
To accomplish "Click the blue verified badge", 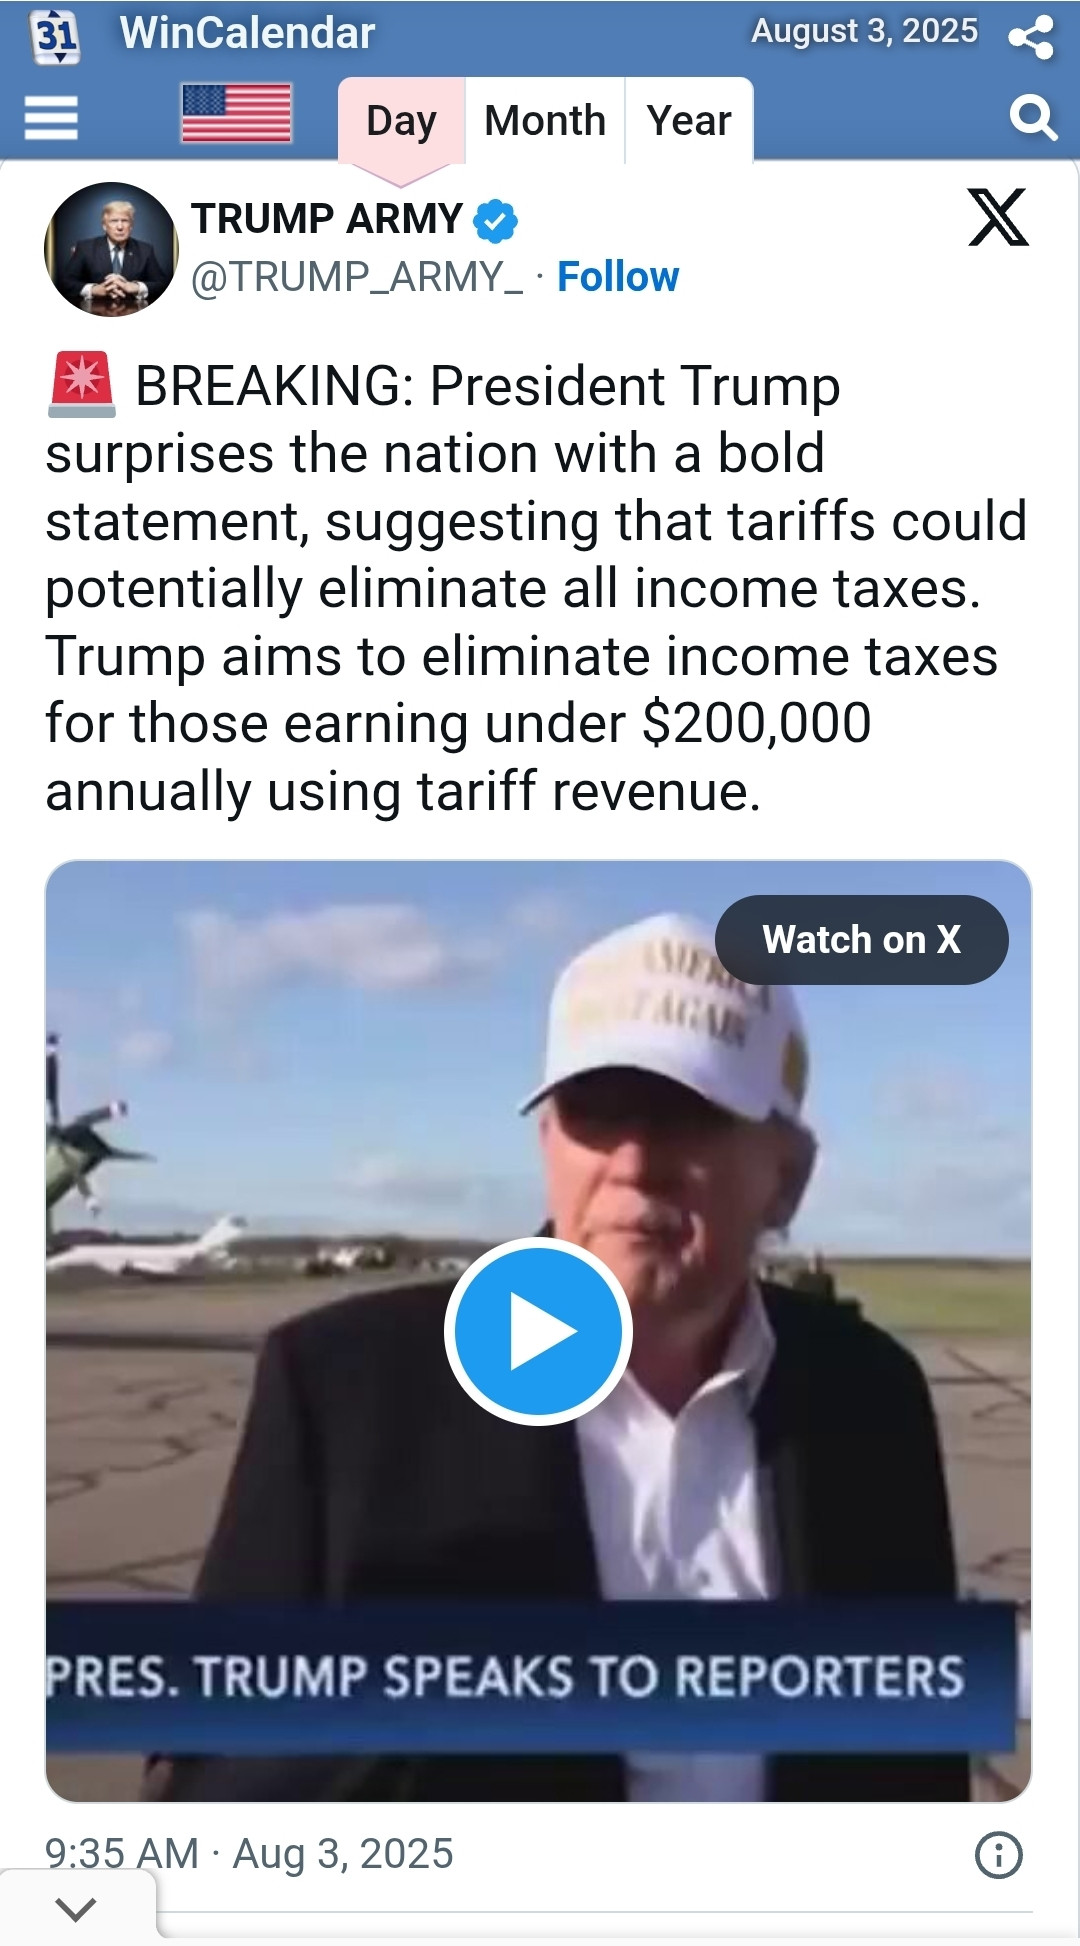I will (495, 221).
